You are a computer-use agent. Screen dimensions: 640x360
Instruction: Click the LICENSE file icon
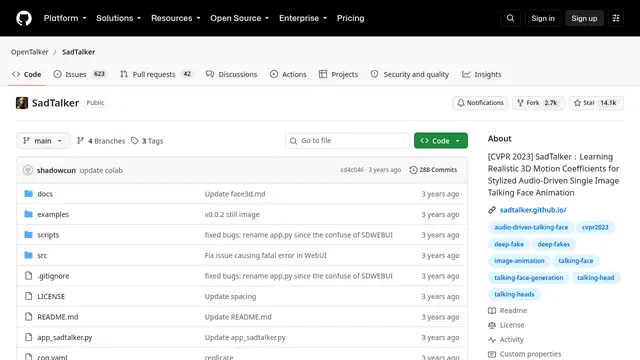(x=28, y=296)
